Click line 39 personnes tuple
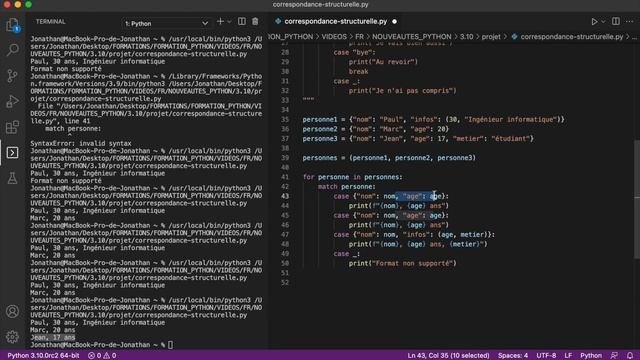This screenshot has width=640, height=360. pos(389,158)
